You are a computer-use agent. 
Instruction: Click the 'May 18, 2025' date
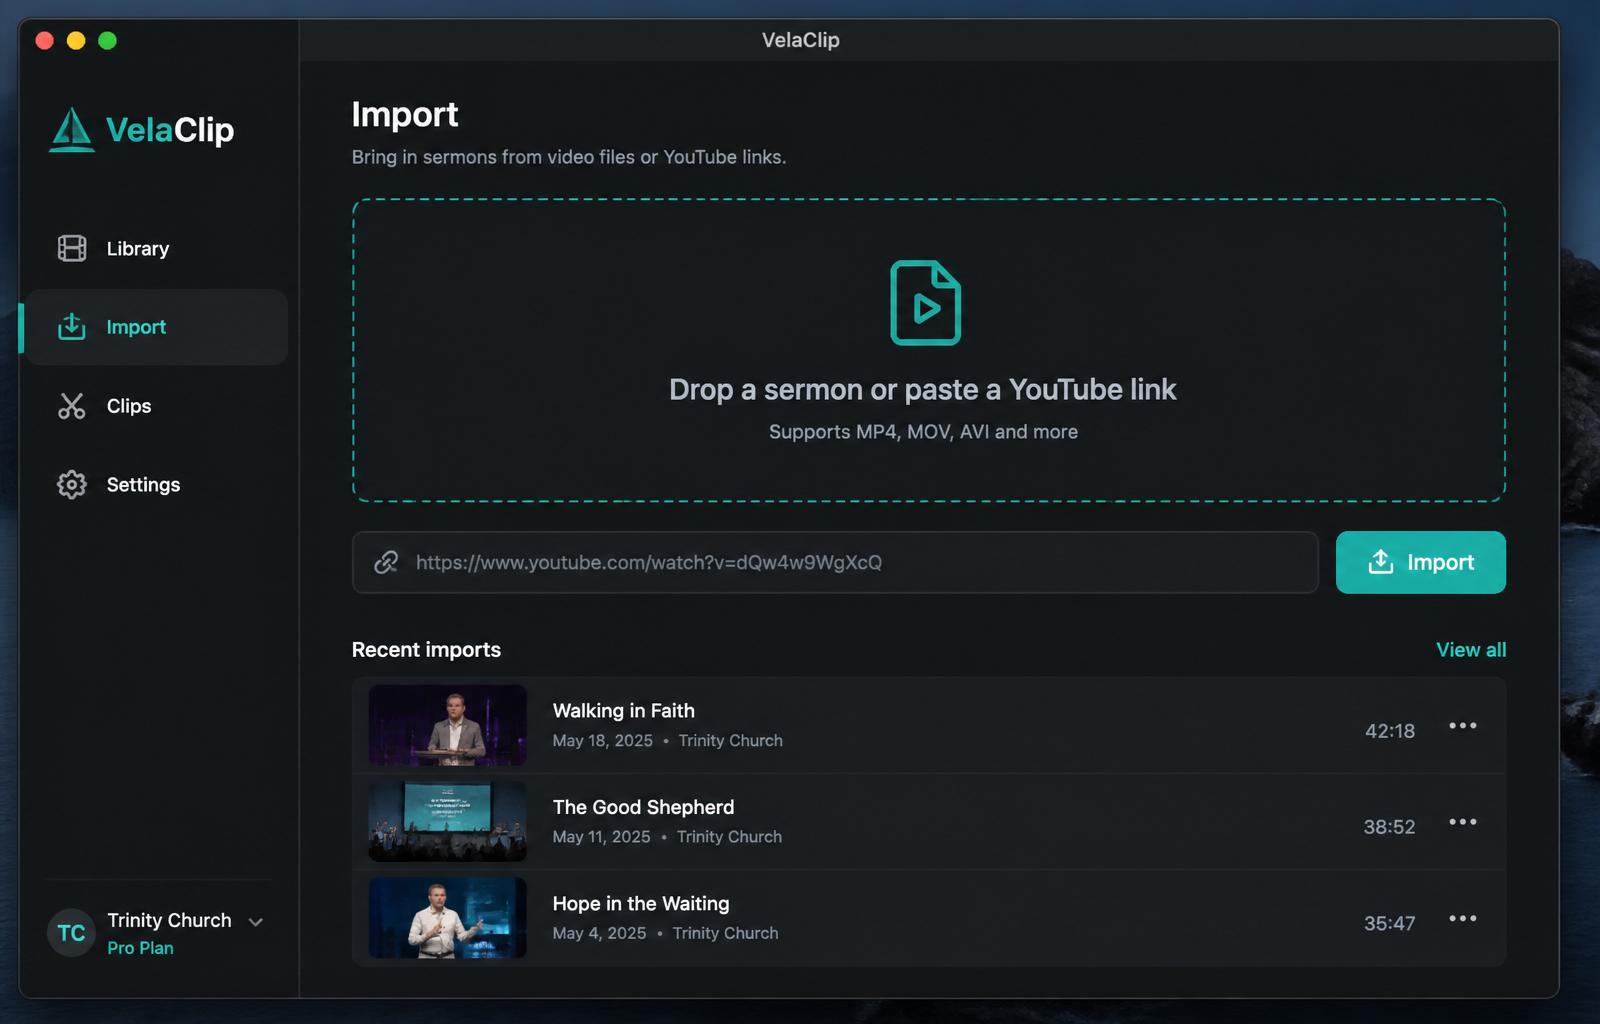[603, 741]
